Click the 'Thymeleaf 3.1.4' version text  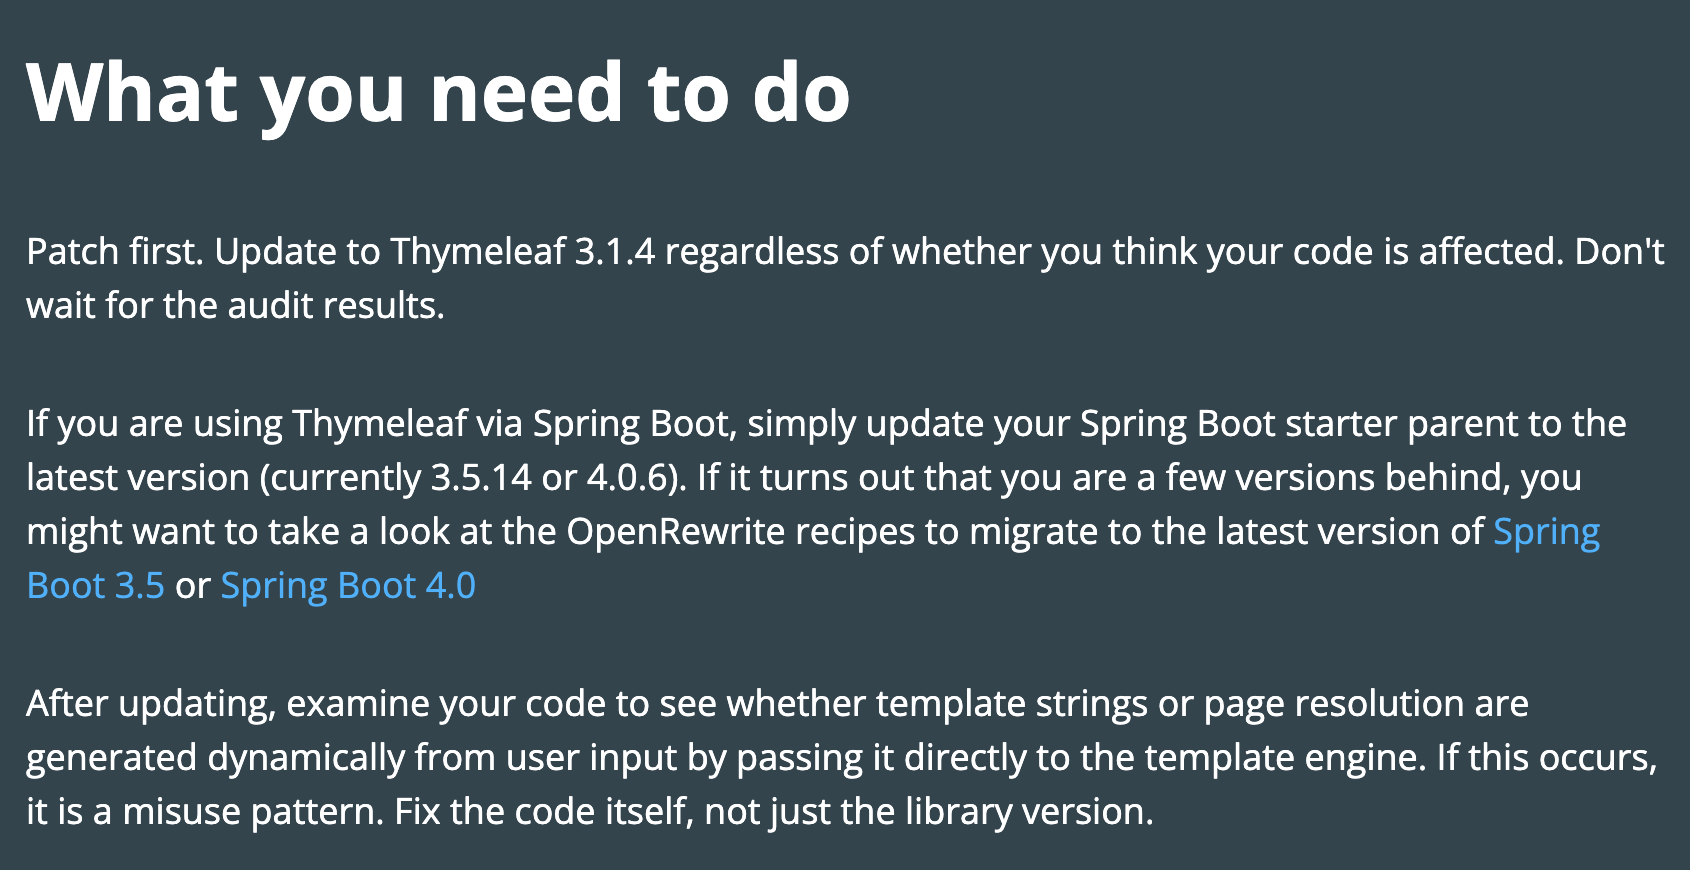pos(522,252)
